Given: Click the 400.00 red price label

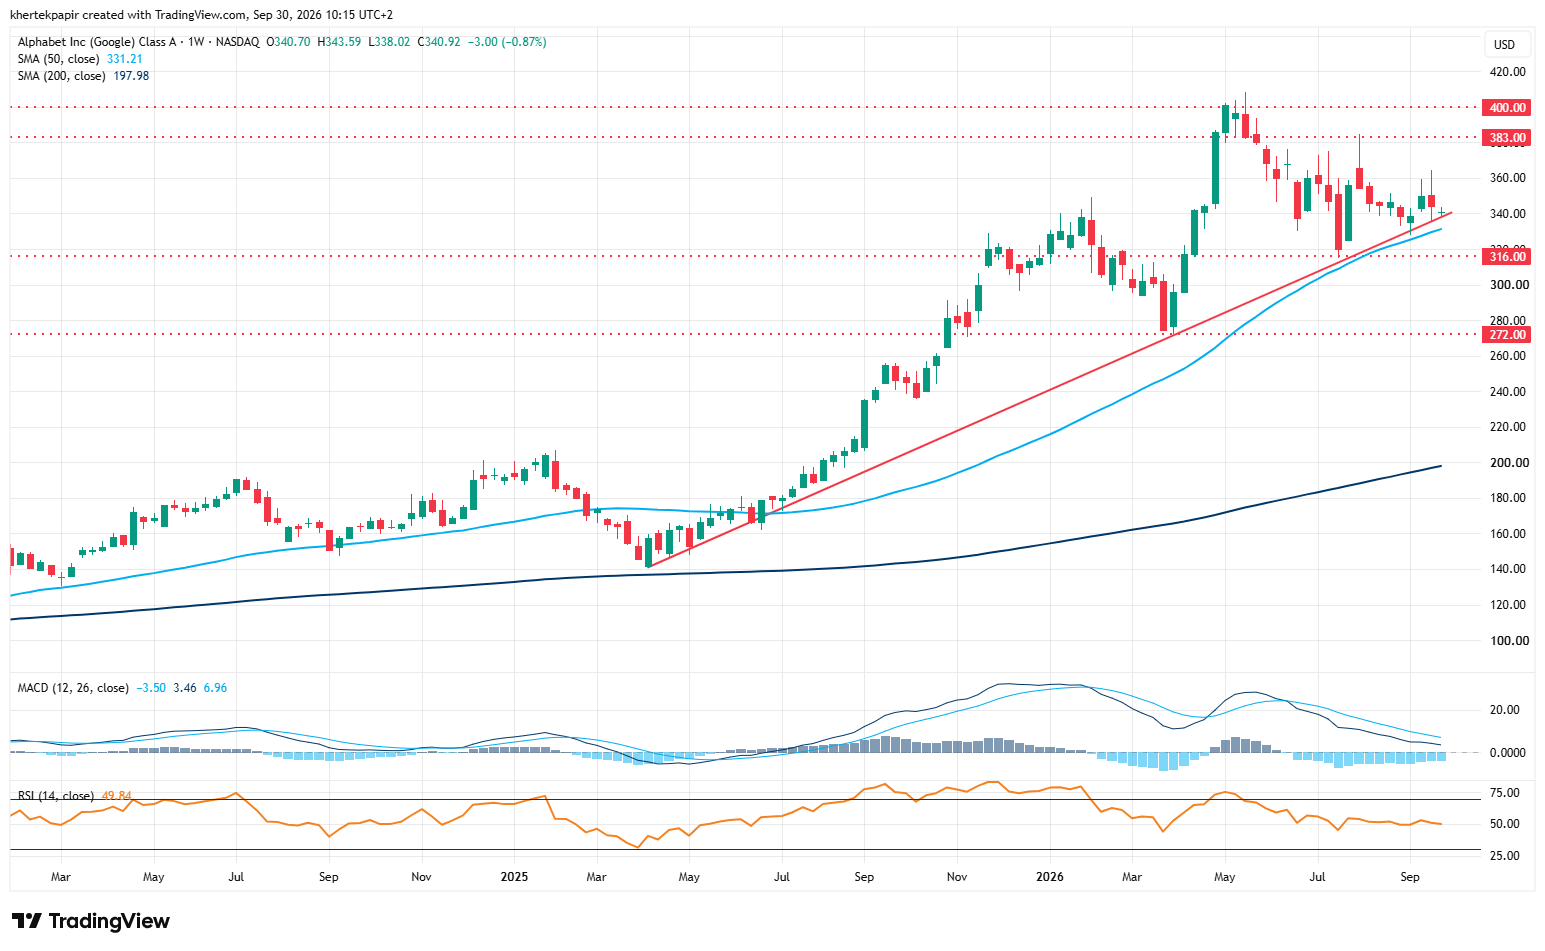Looking at the screenshot, I should coord(1507,107).
